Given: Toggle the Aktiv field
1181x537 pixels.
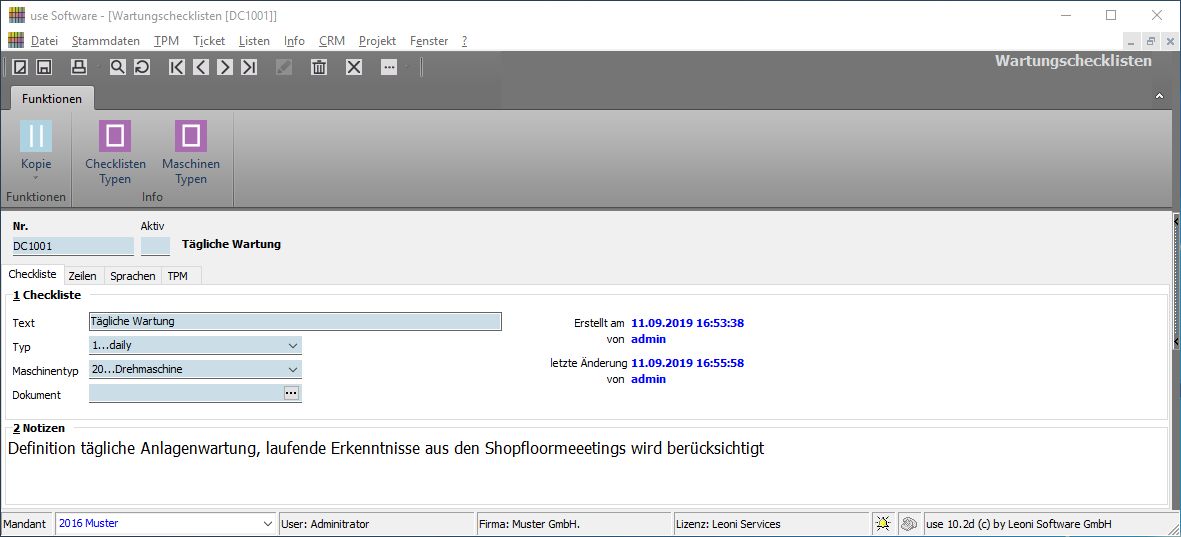Looking at the screenshot, I should click(x=155, y=246).
